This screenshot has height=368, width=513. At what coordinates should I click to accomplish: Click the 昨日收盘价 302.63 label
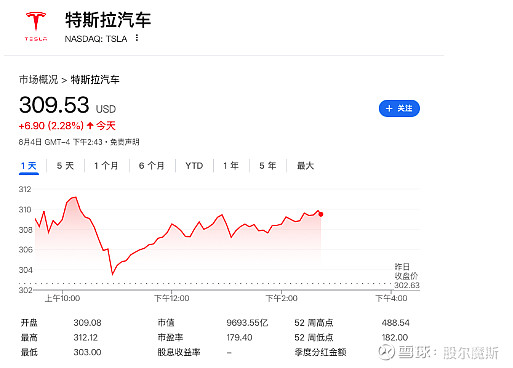click(407, 276)
